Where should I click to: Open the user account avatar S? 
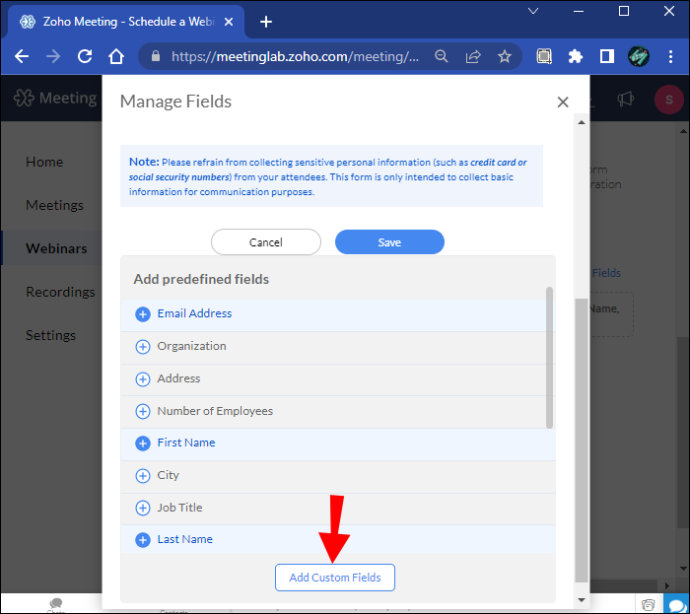(668, 99)
